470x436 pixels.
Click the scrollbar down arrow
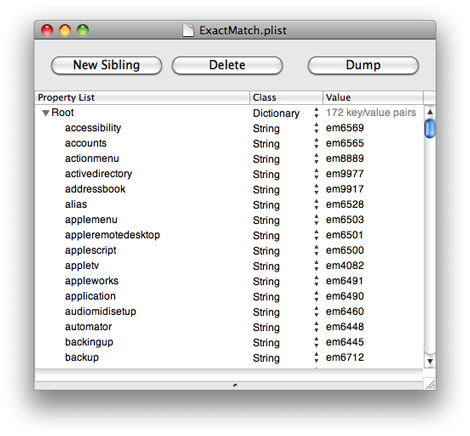430,361
